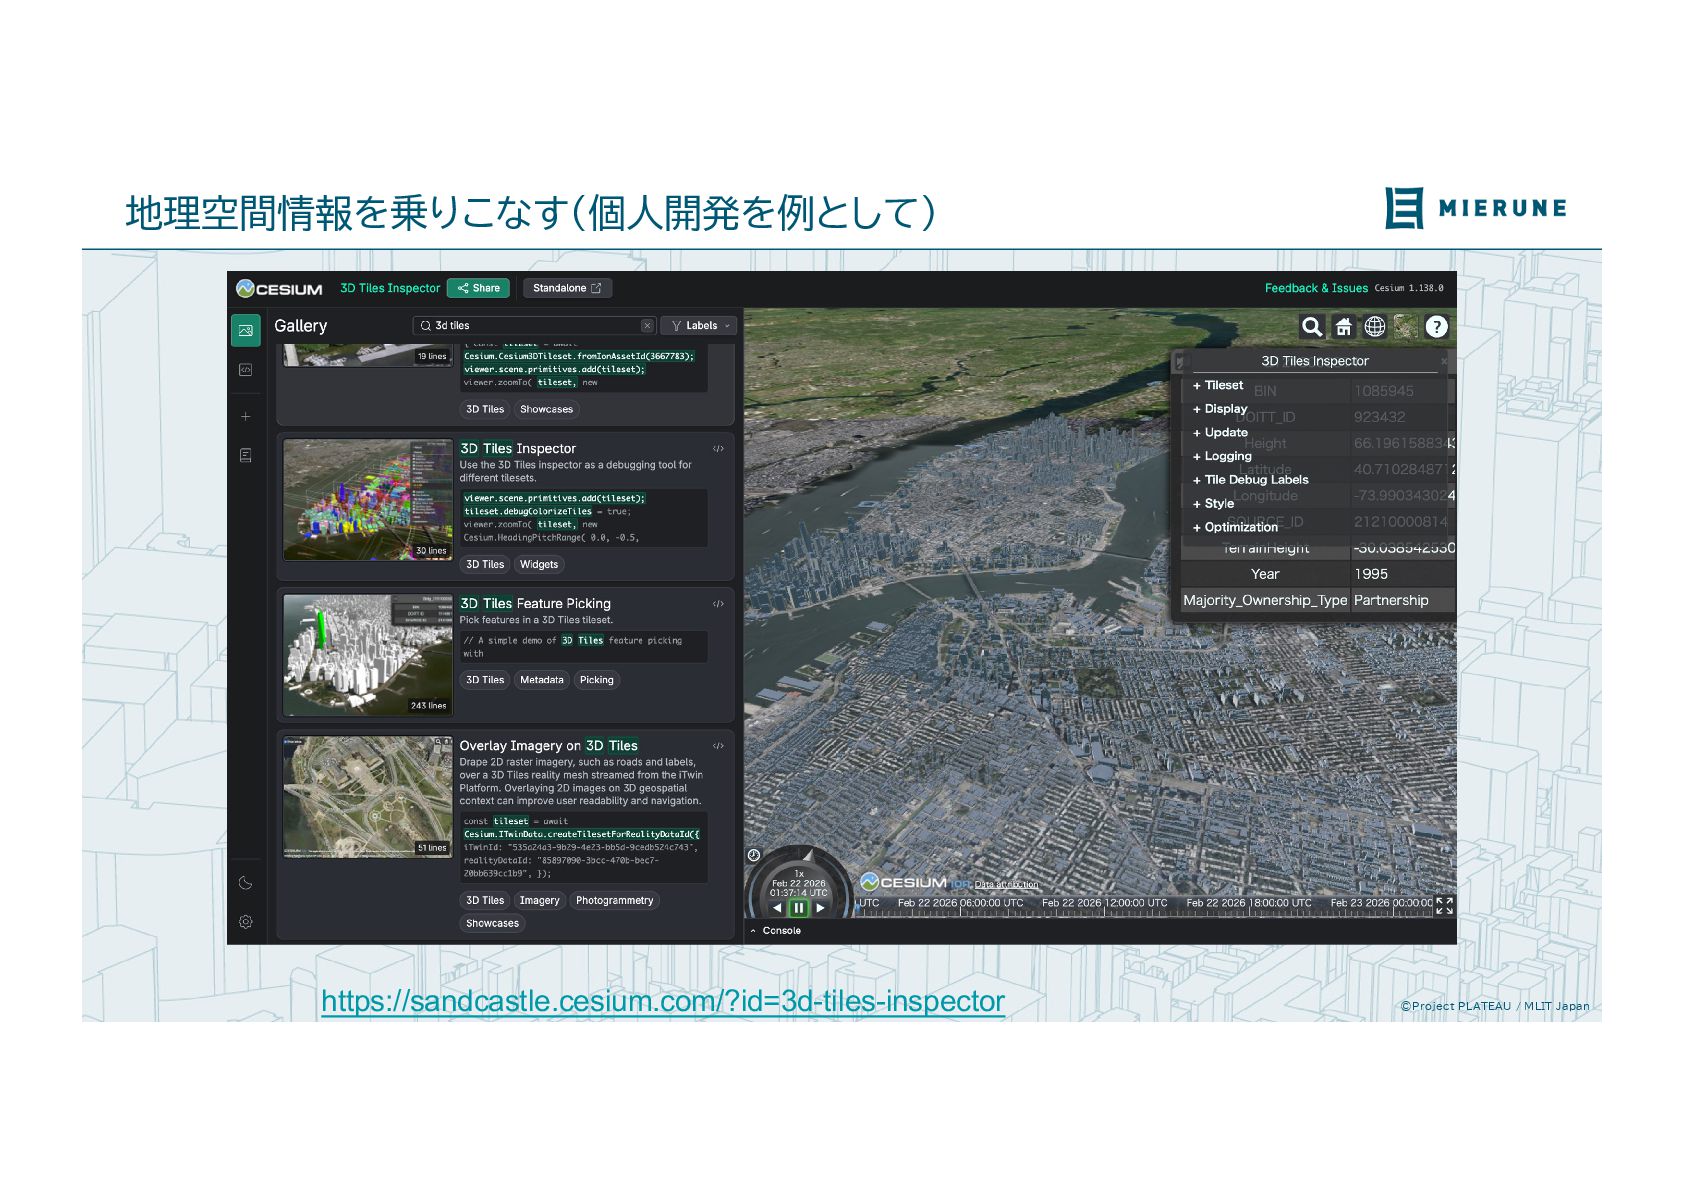Image resolution: width=1684 pixels, height=1190 pixels.
Task: Play animation forward
Action: (820, 908)
